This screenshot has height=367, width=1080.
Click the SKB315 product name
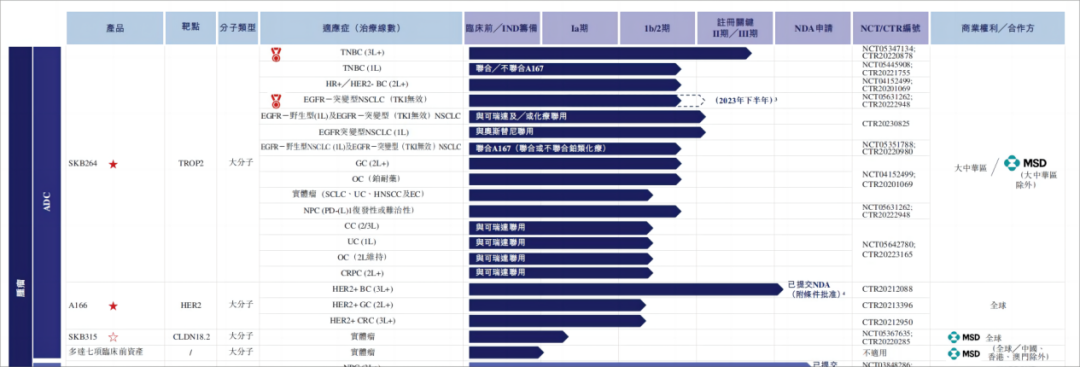tap(82, 337)
